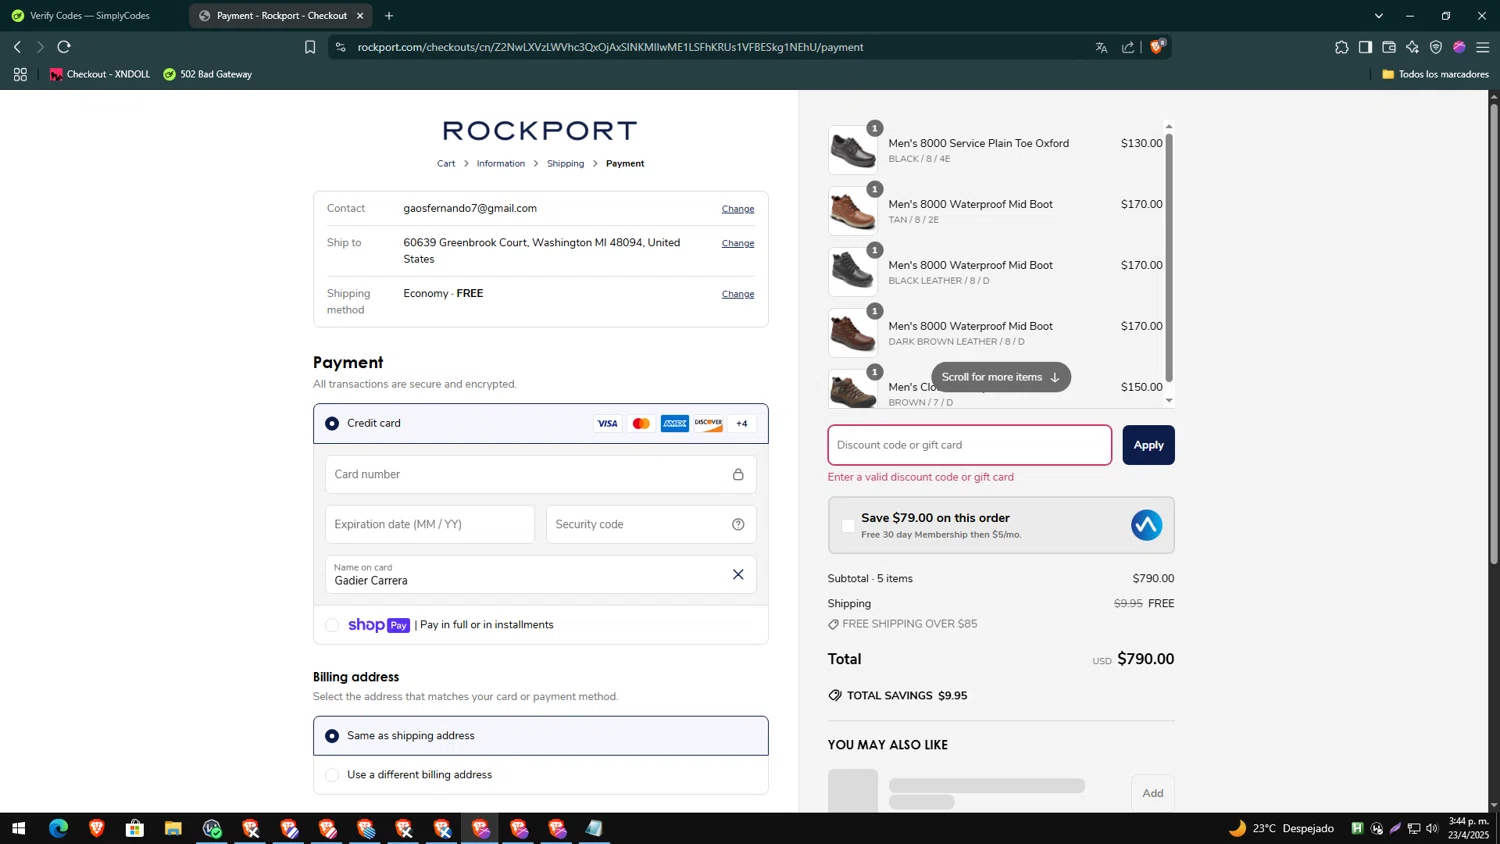This screenshot has height=844, width=1500.
Task: Choose Same as shipping address
Action: coord(332,736)
